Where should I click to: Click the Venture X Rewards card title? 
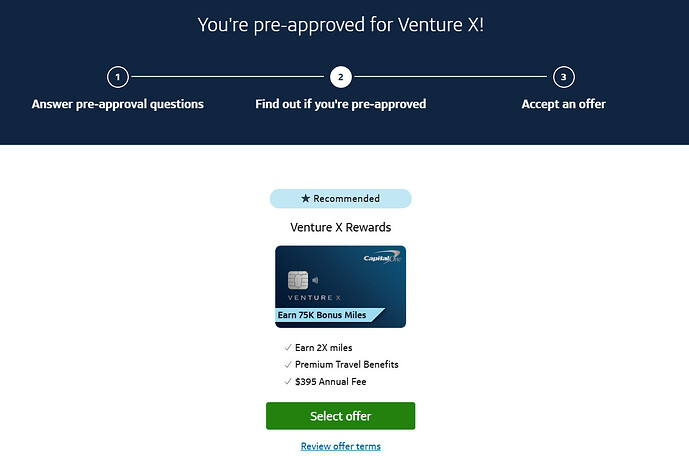click(x=341, y=227)
